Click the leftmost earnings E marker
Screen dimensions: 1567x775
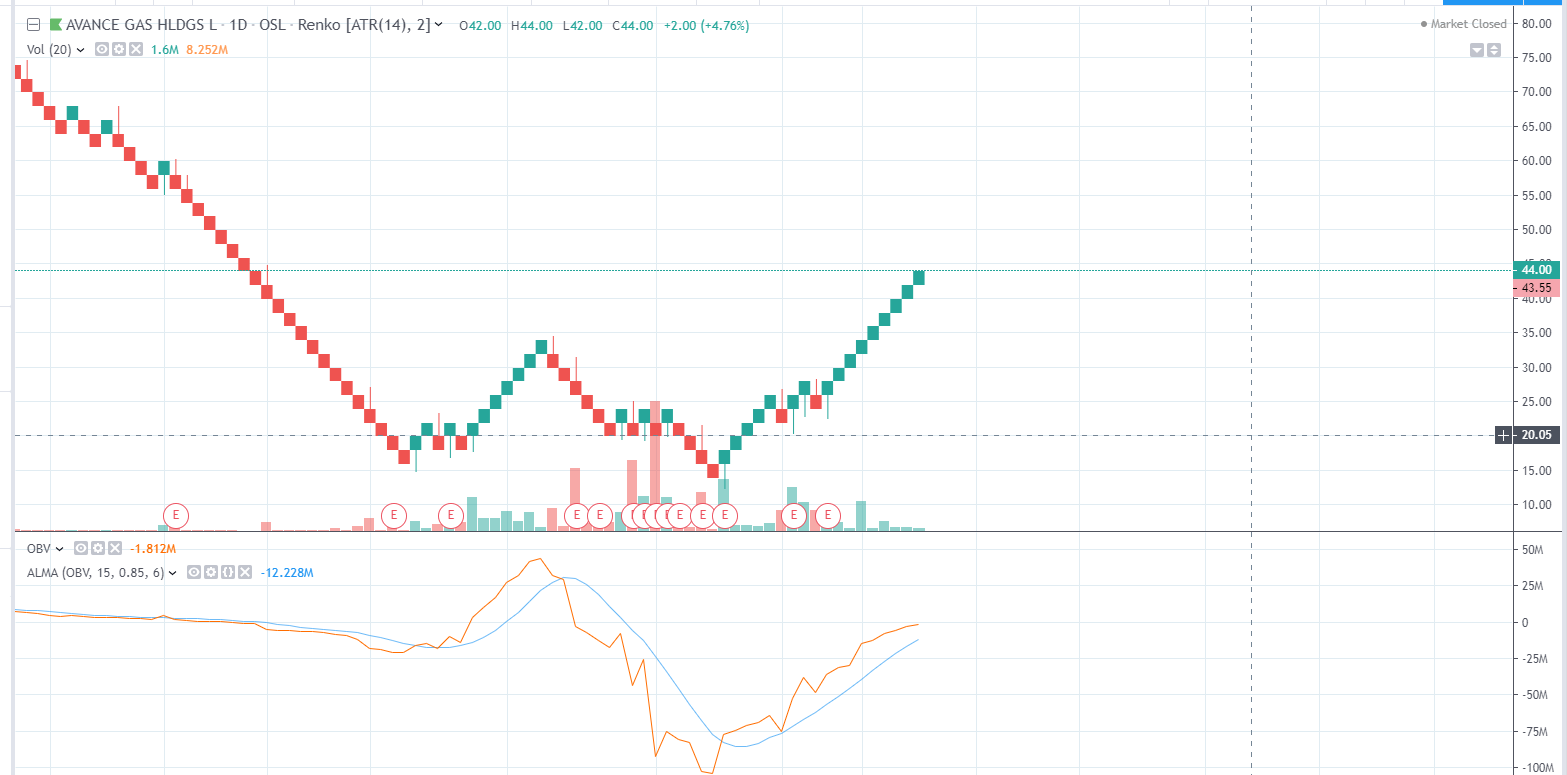click(x=176, y=515)
